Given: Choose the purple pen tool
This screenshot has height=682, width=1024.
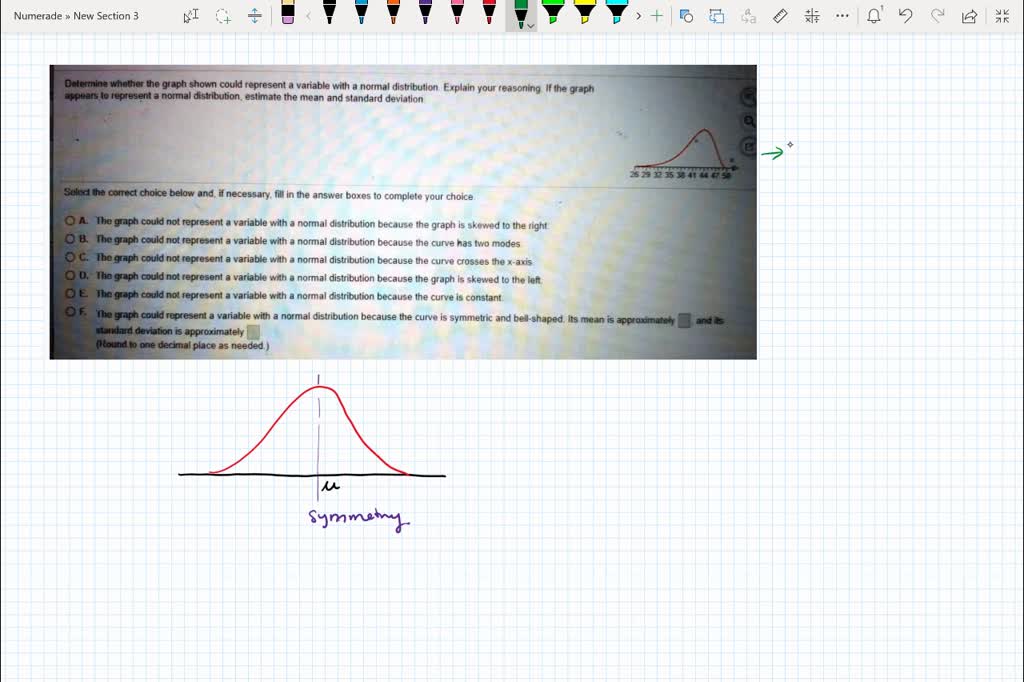Looking at the screenshot, I should point(425,15).
